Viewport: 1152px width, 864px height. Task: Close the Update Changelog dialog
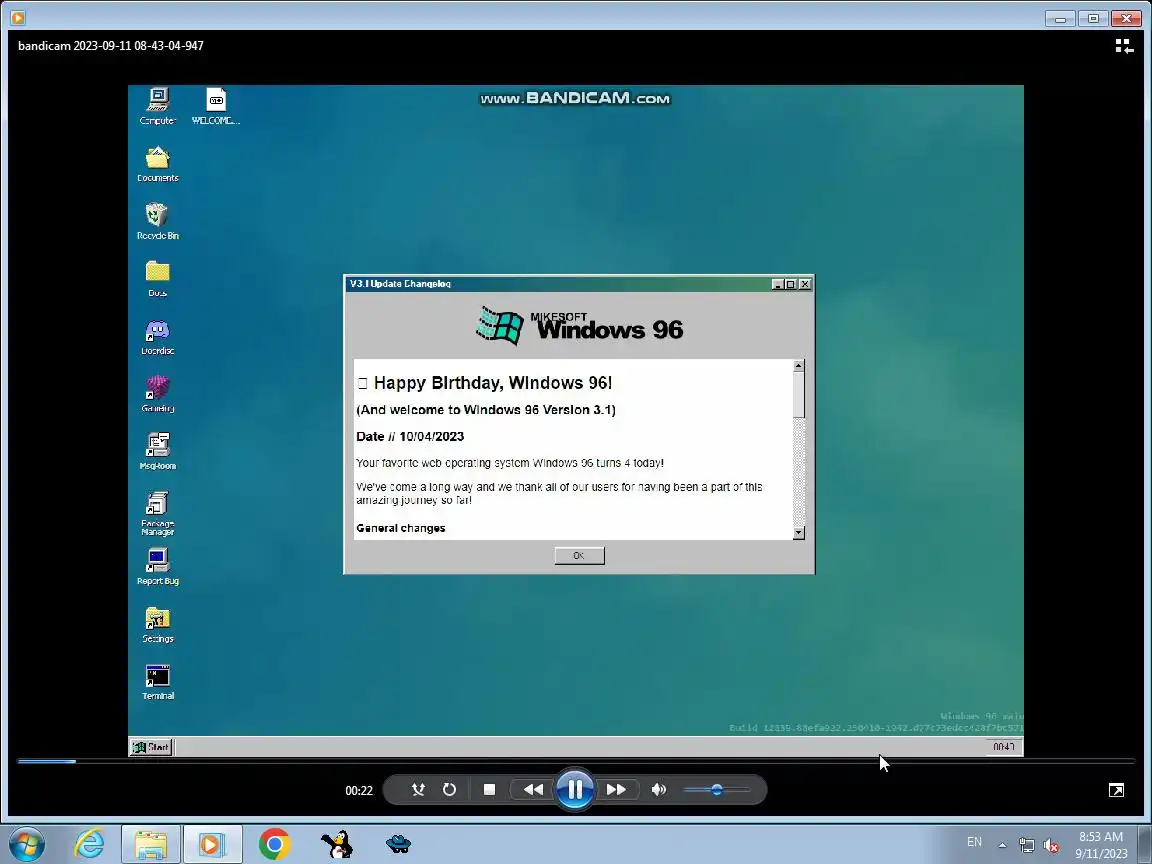coord(805,284)
